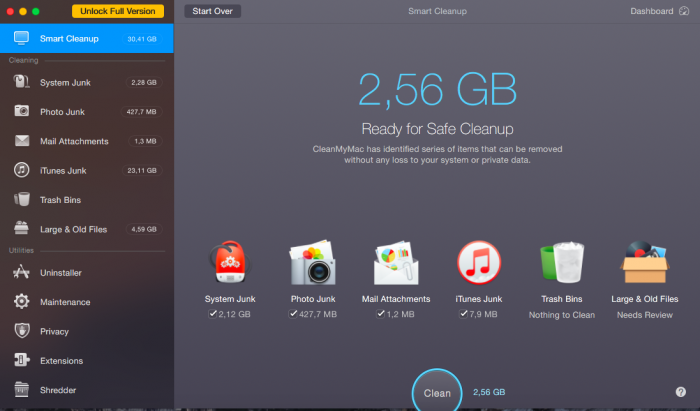Viewport: 700px width, 411px height.
Task: Open the Privacy module label
Action: [54, 332]
